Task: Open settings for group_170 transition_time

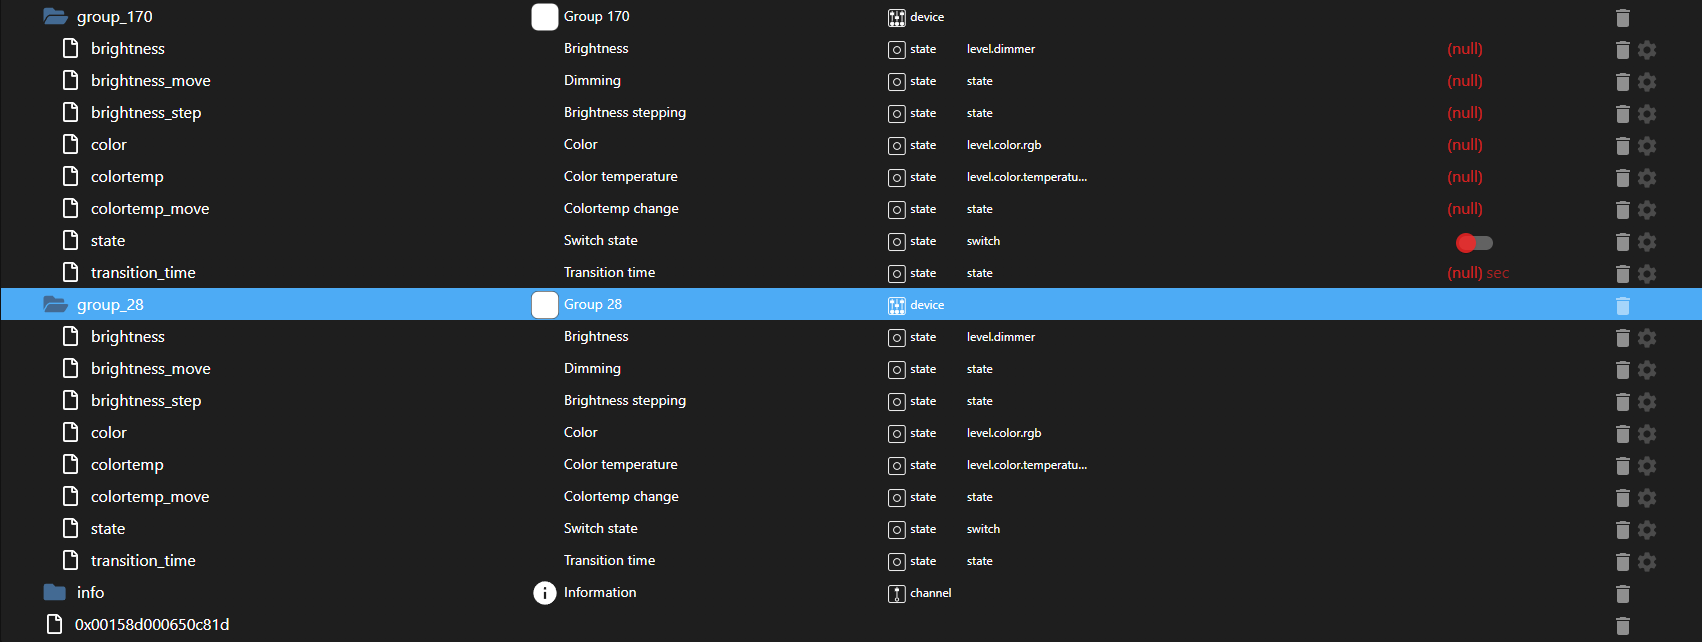Action: click(1647, 273)
